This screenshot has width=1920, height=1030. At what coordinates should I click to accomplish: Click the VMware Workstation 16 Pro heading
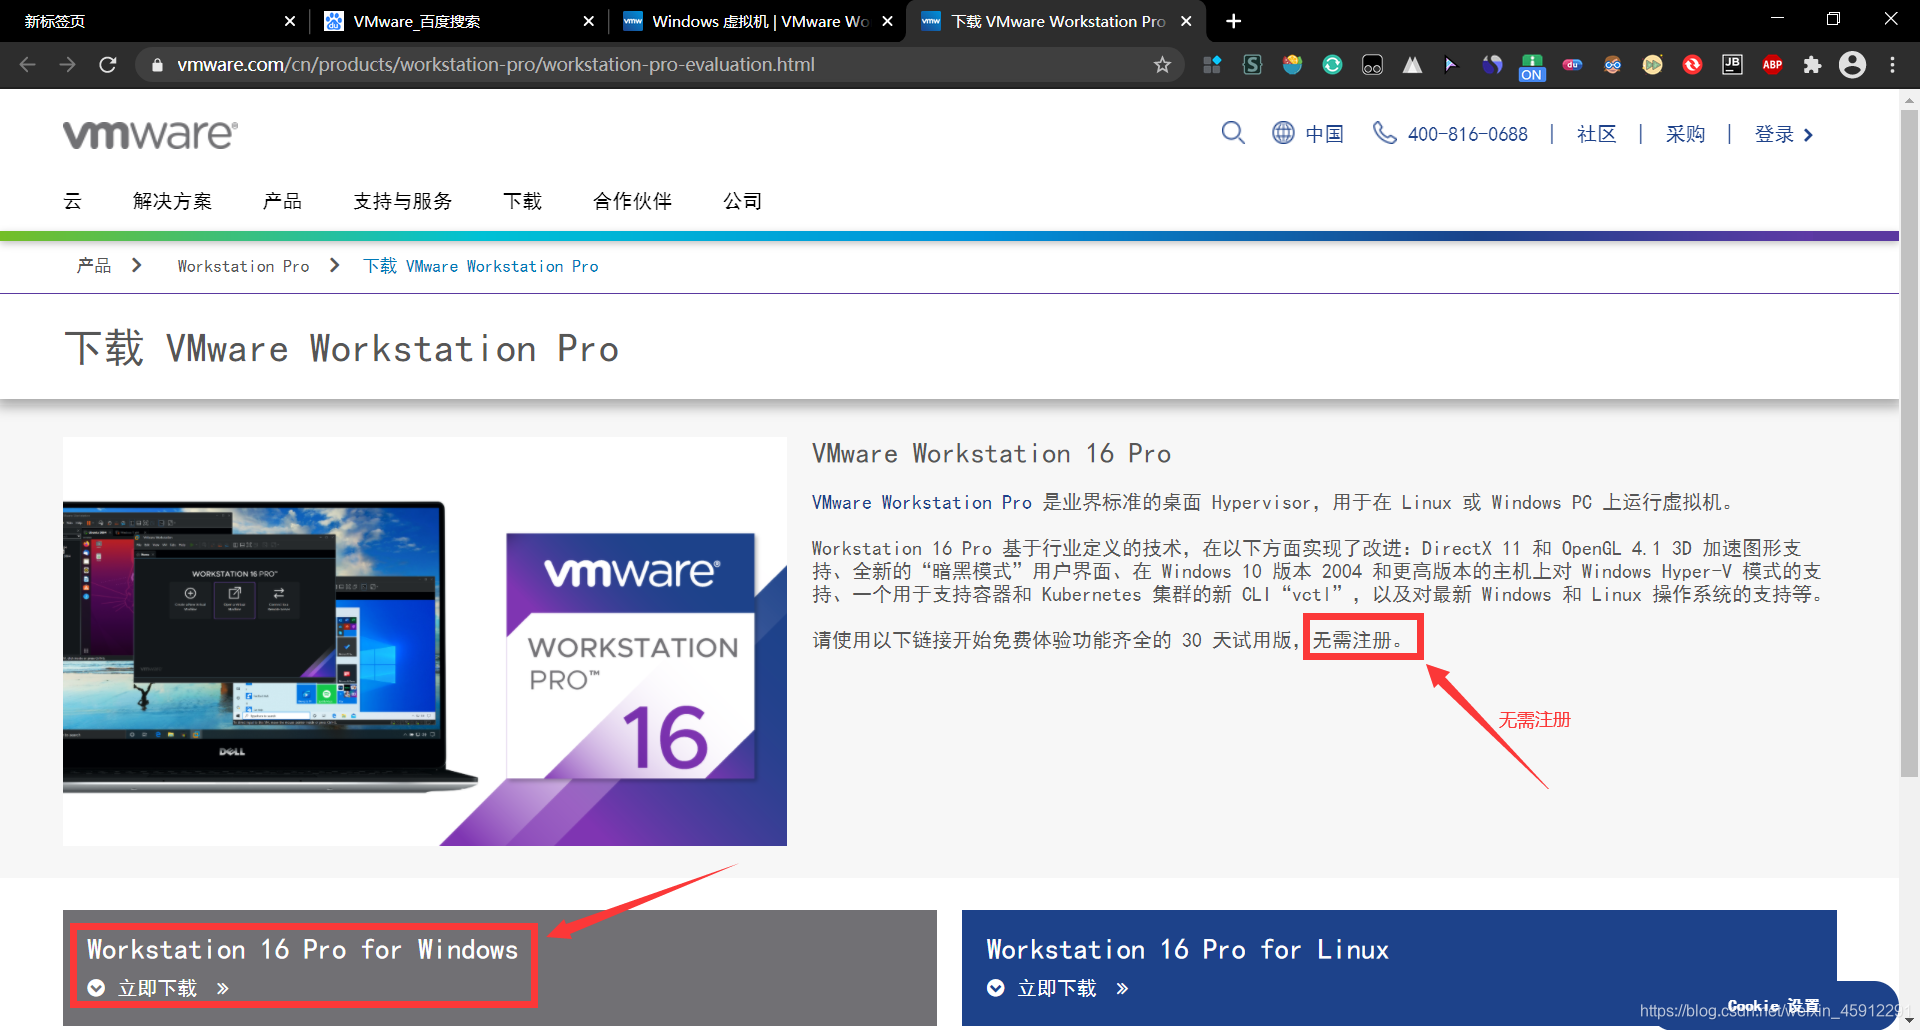coord(991,454)
